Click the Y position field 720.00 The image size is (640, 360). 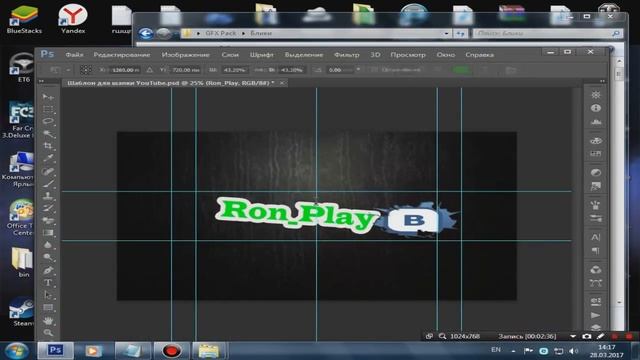tap(185, 70)
